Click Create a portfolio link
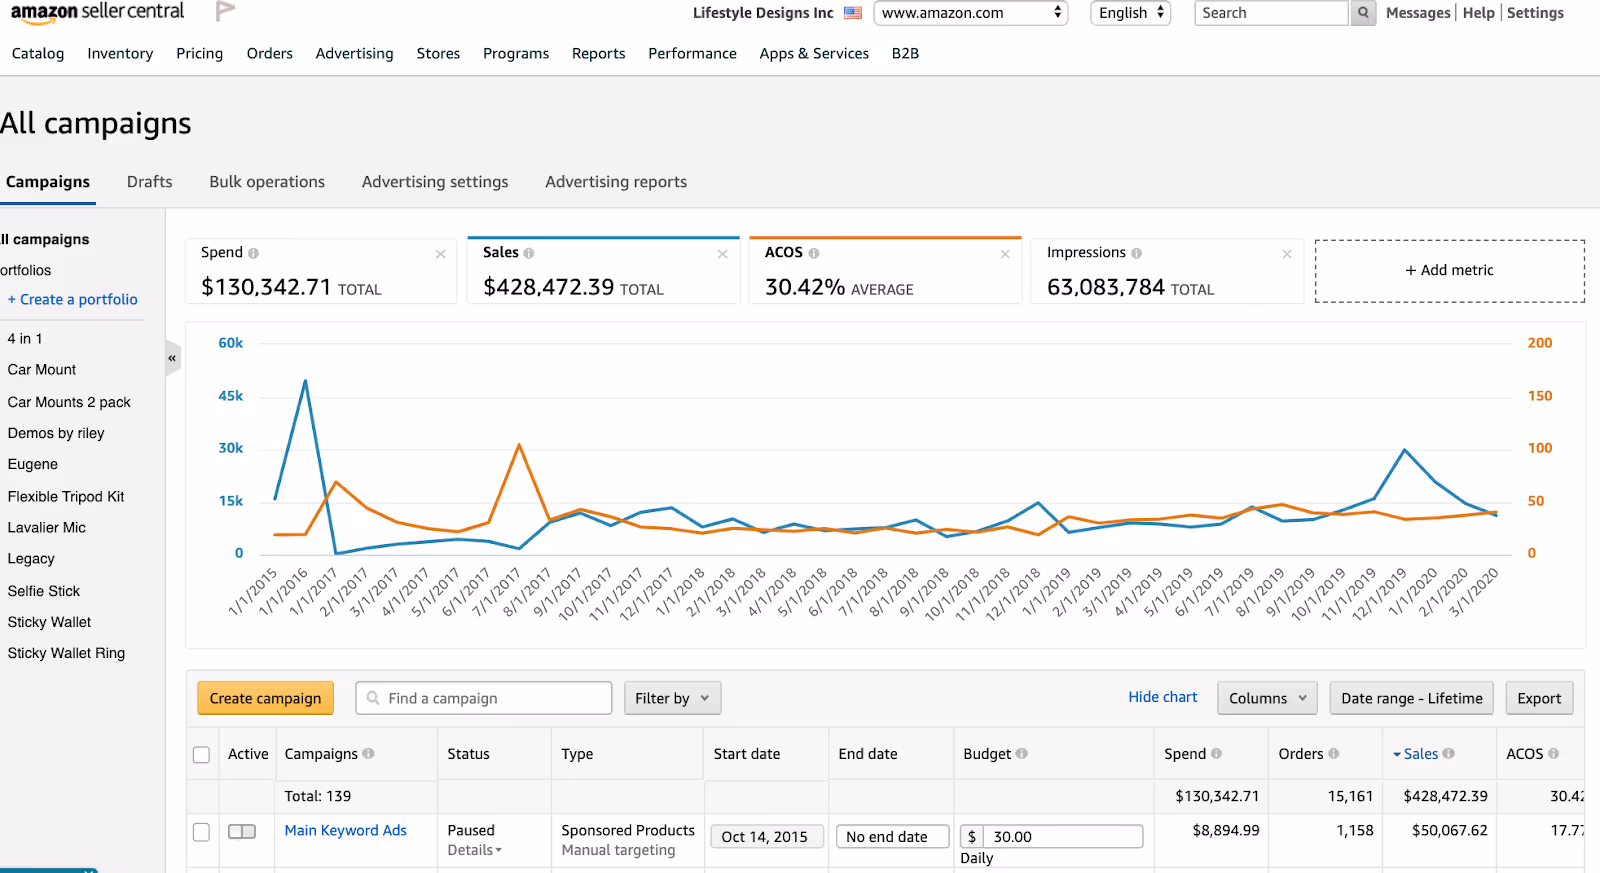Viewport: 1600px width, 873px height. (x=73, y=299)
